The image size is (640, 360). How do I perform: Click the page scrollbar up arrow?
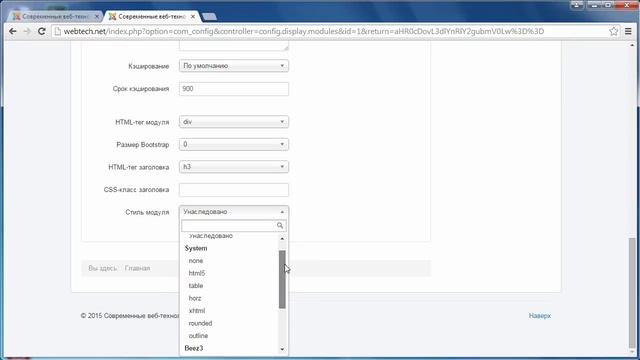click(x=632, y=45)
